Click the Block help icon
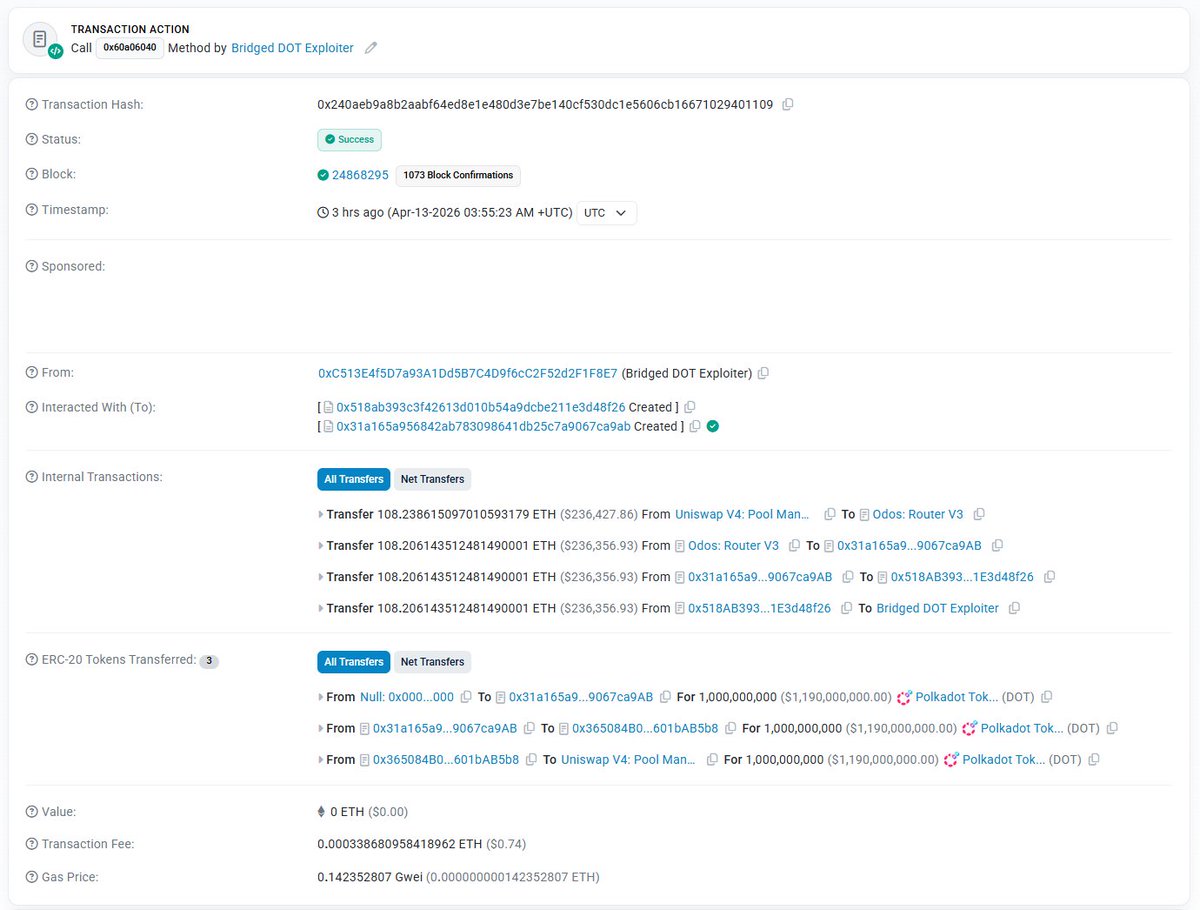The height and width of the screenshot is (910, 1200). [32, 174]
